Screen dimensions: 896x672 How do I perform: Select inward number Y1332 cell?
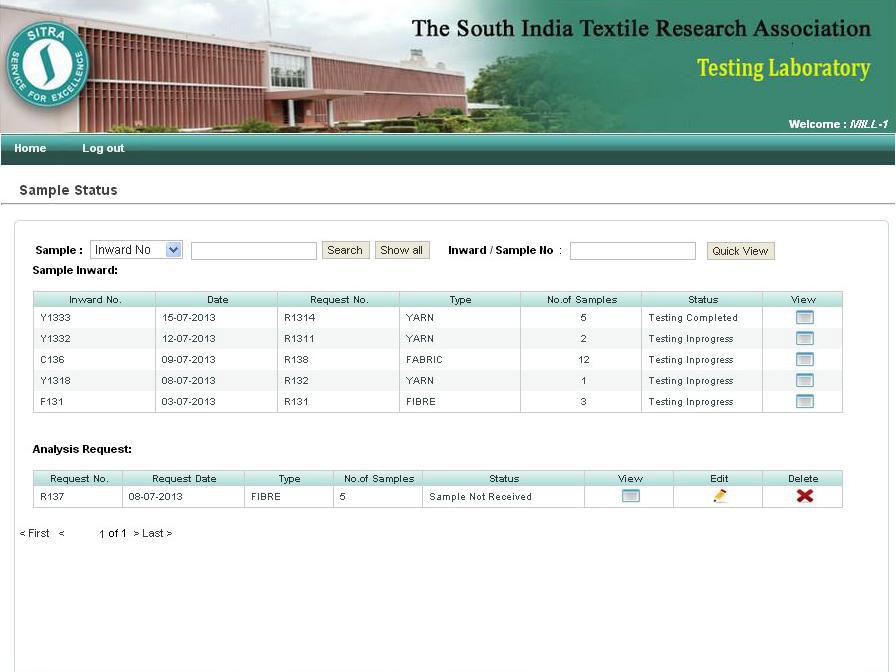tap(94, 338)
